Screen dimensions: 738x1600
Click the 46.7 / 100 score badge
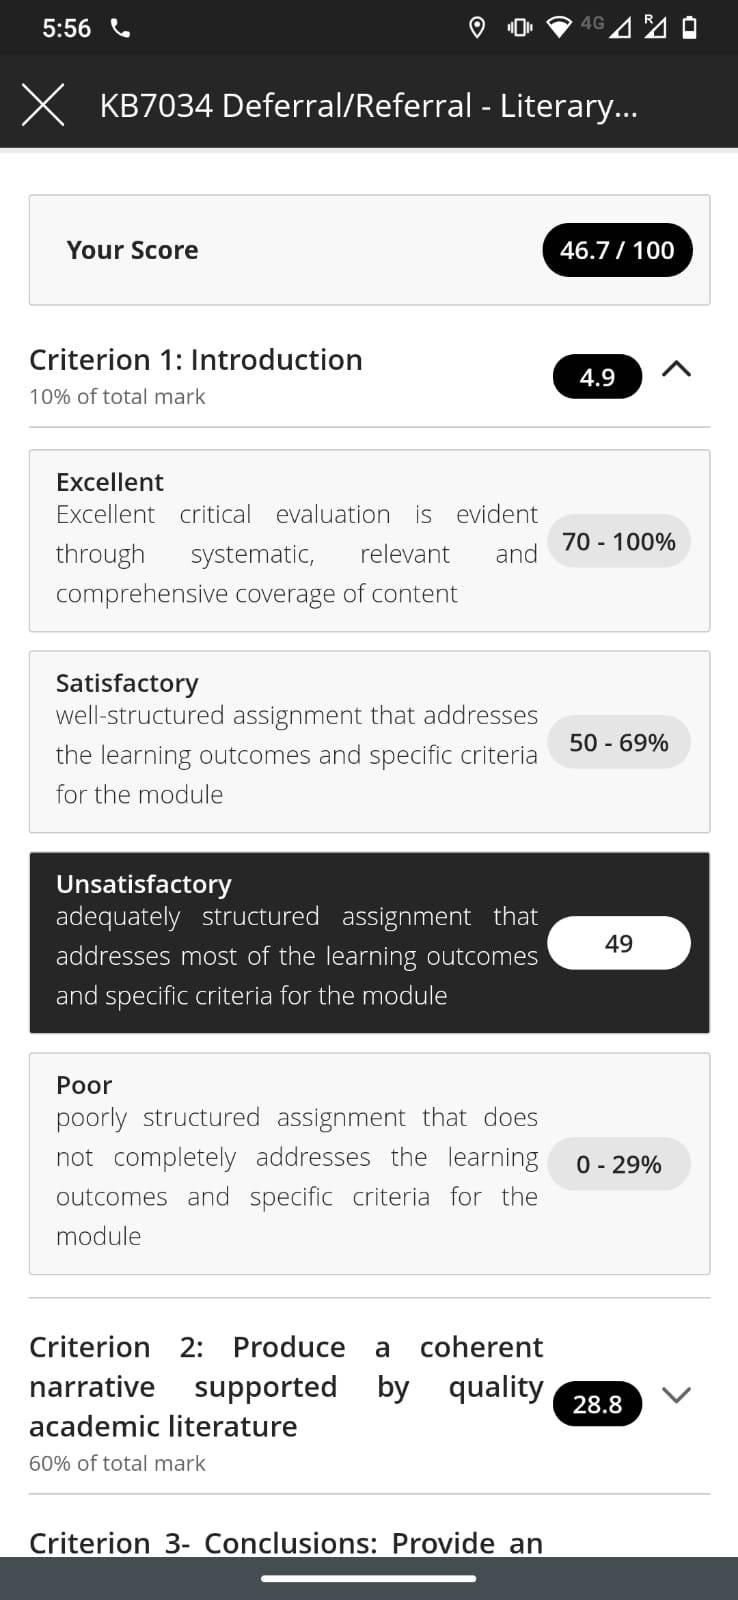(617, 250)
